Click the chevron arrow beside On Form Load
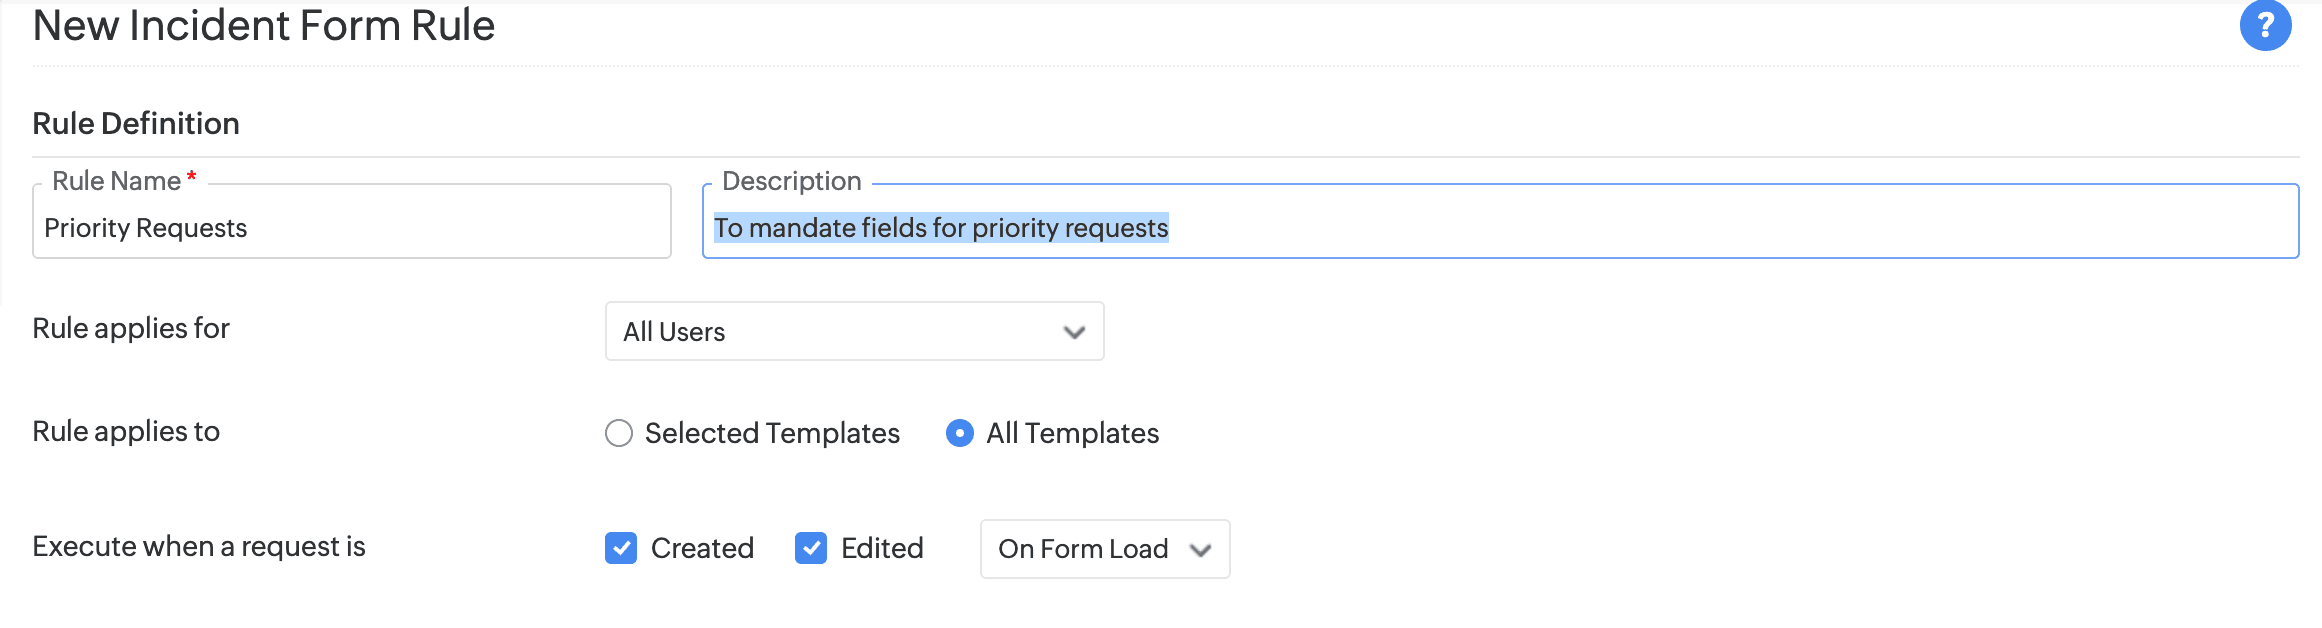This screenshot has height=628, width=2322. (1201, 550)
